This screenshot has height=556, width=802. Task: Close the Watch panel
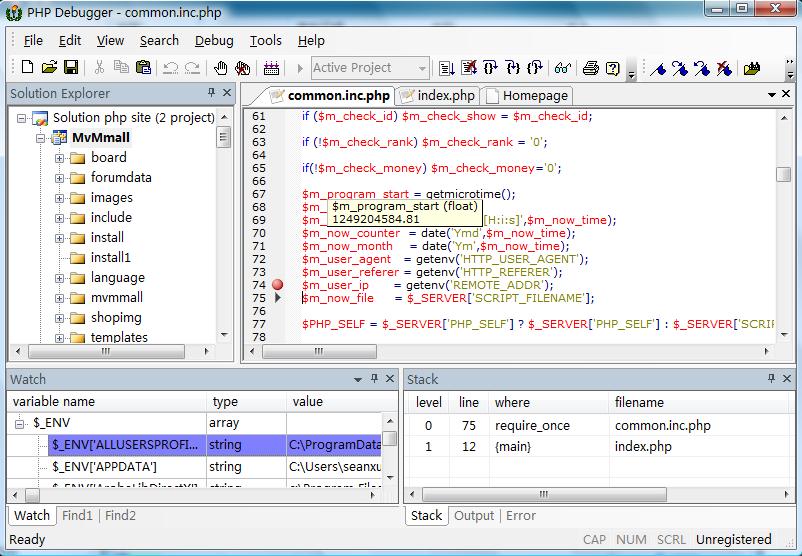[390, 379]
